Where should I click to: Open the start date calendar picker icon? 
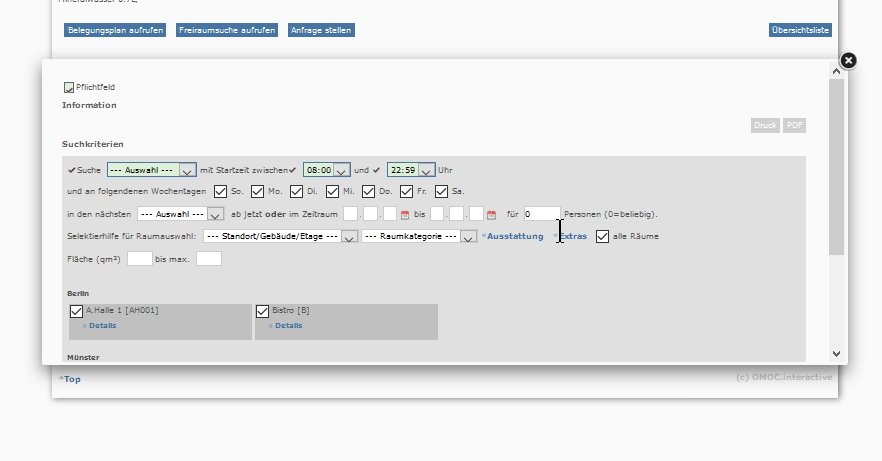point(405,214)
